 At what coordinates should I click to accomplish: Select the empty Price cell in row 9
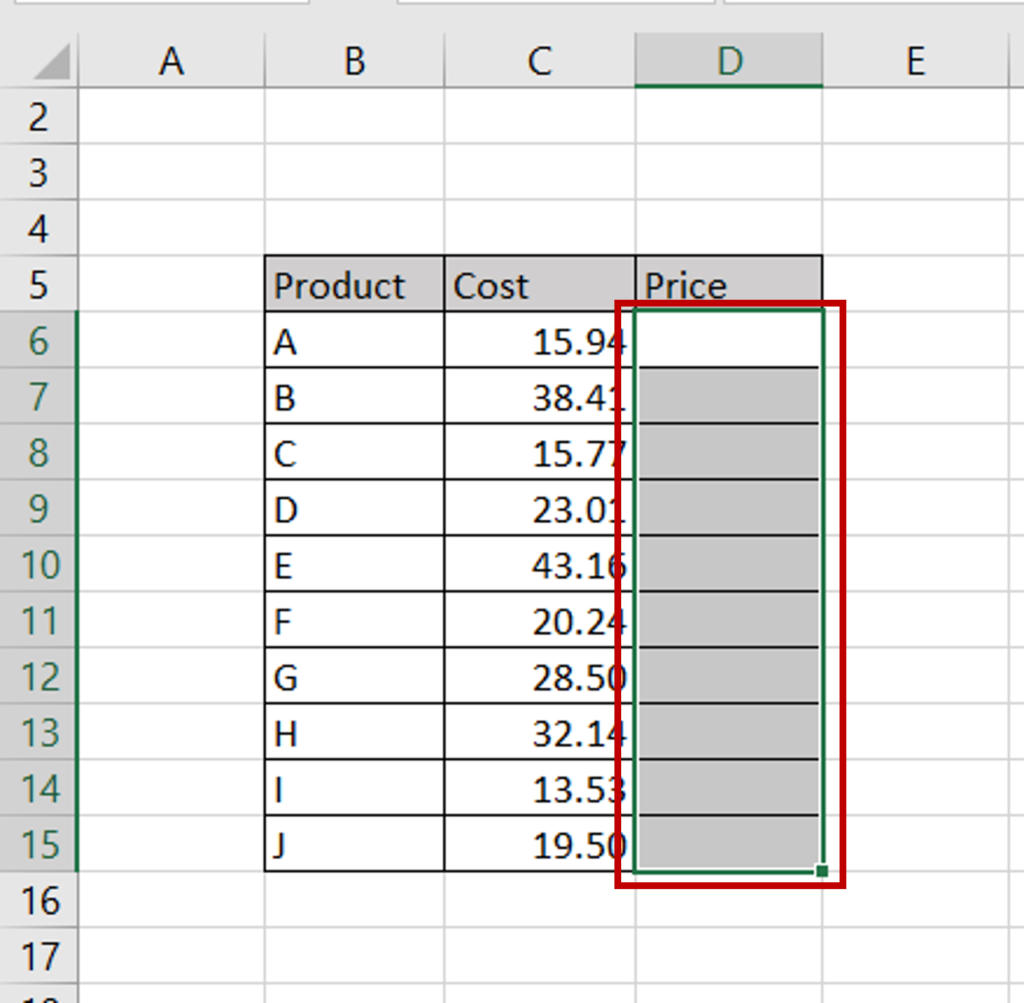click(x=729, y=508)
